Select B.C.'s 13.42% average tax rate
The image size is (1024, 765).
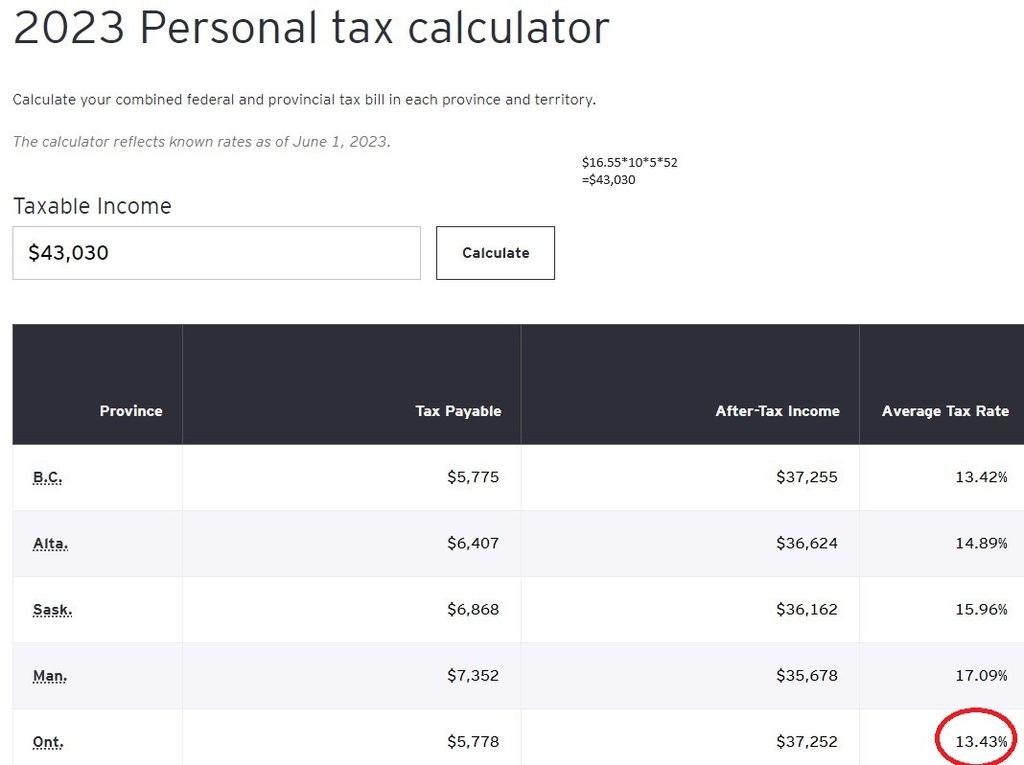(x=981, y=477)
